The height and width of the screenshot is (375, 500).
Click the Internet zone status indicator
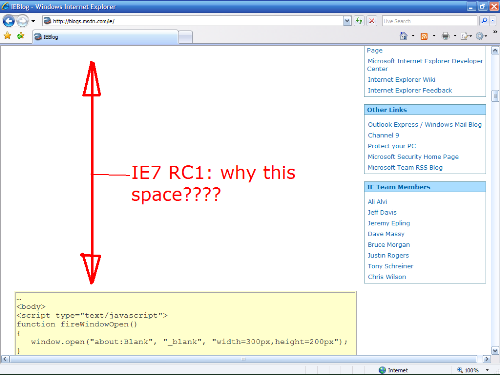(x=393, y=370)
